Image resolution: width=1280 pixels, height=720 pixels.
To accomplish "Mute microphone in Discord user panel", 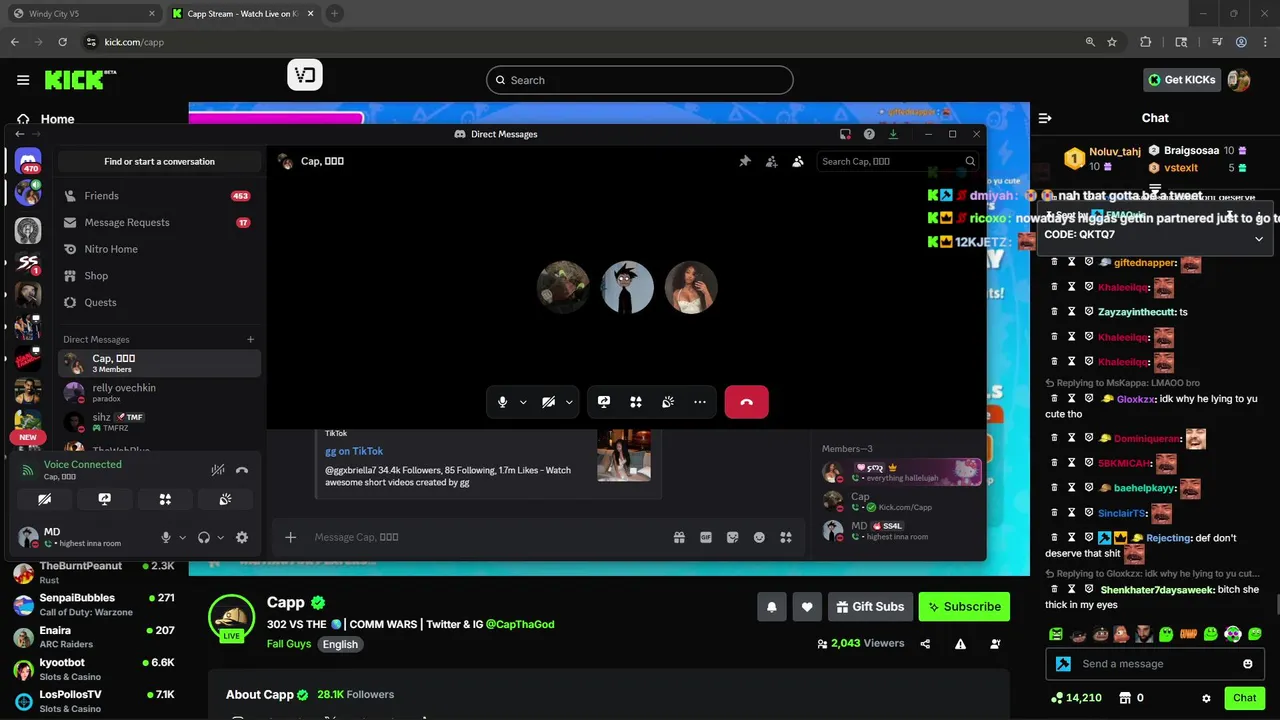I will click(166, 537).
